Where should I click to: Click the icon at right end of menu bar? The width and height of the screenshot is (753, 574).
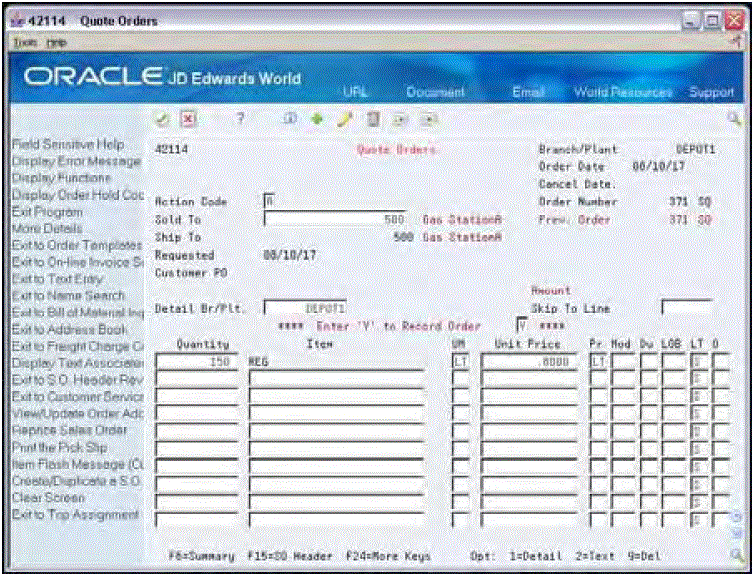pos(736,43)
